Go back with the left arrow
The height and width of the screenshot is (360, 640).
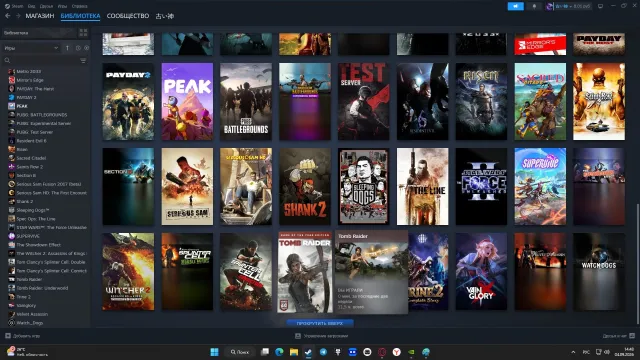(x=8, y=16)
